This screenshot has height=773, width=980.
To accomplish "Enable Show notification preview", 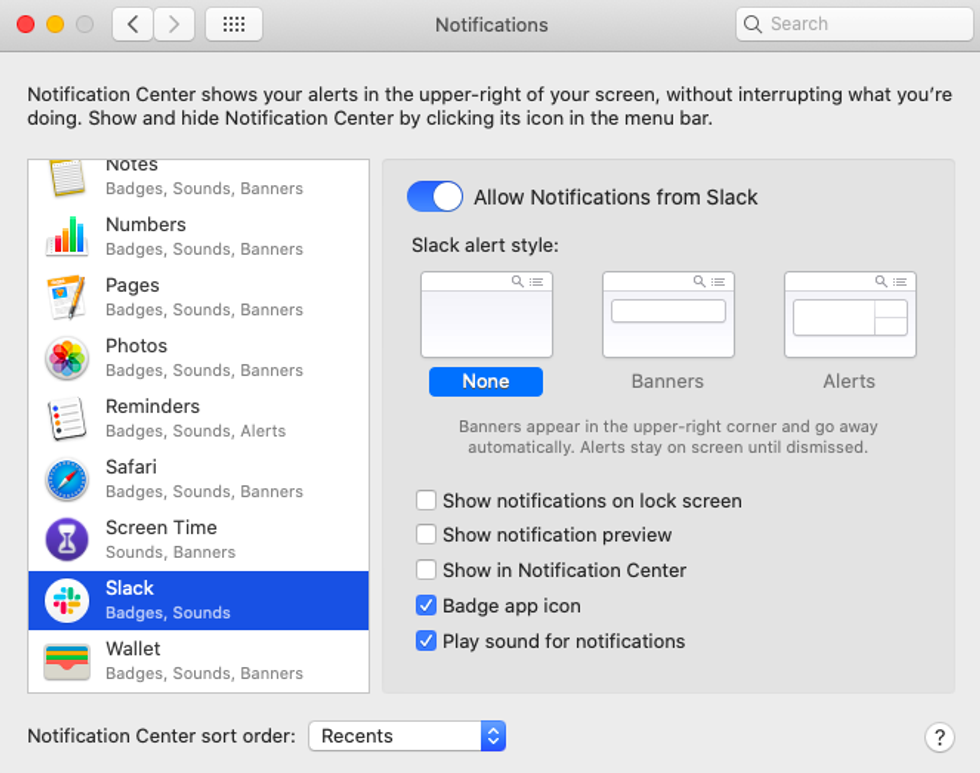I will (x=426, y=535).
